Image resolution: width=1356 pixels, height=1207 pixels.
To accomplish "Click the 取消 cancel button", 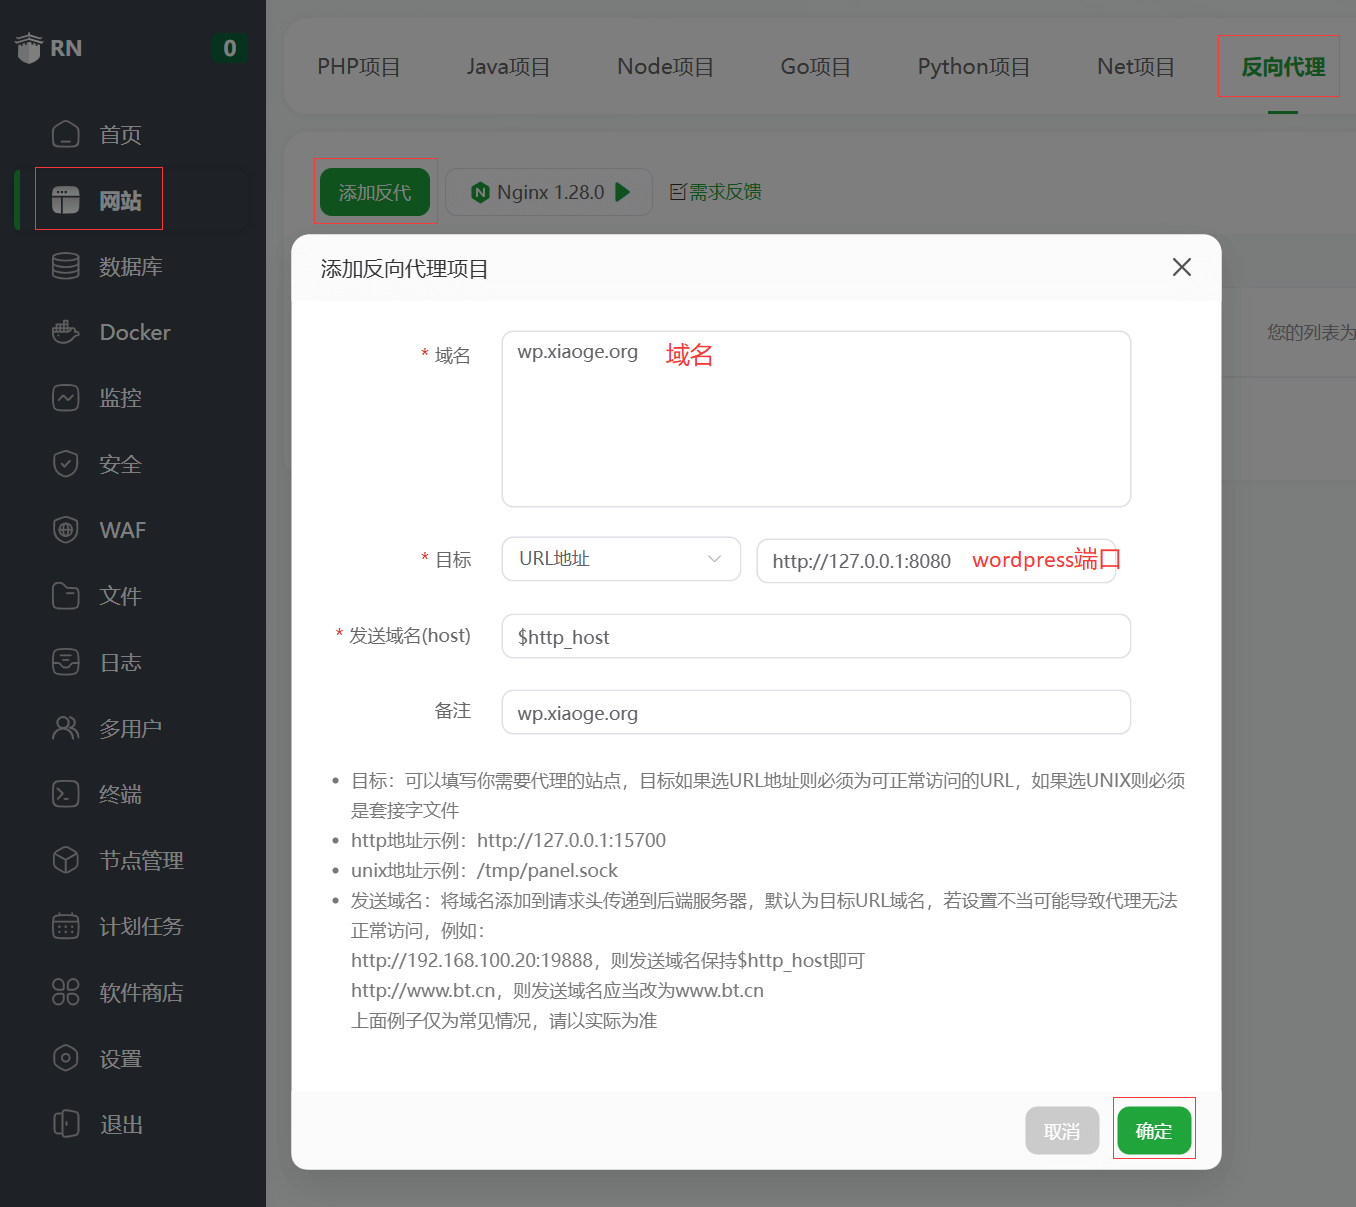I will point(1061,1131).
